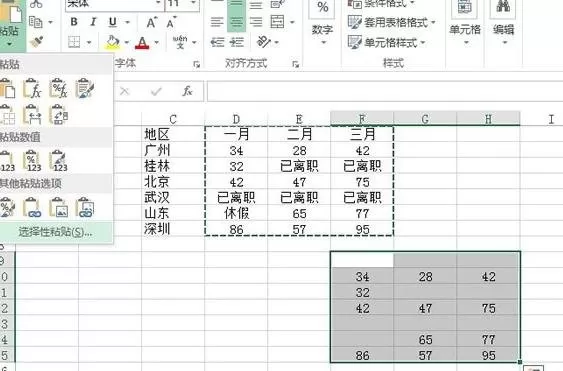Apply red font color A
The height and width of the screenshot is (371, 563).
pyautogui.click(x=143, y=42)
